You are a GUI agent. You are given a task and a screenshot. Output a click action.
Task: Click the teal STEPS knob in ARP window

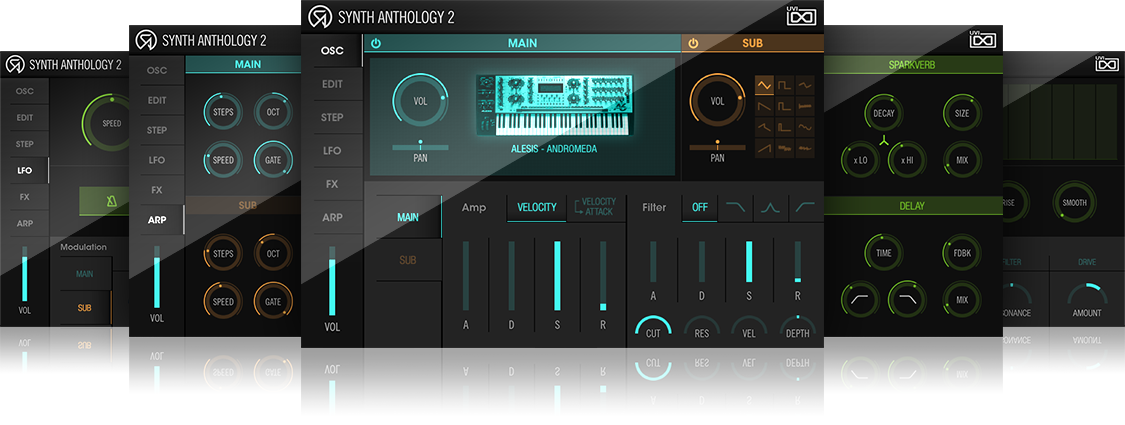(x=223, y=113)
